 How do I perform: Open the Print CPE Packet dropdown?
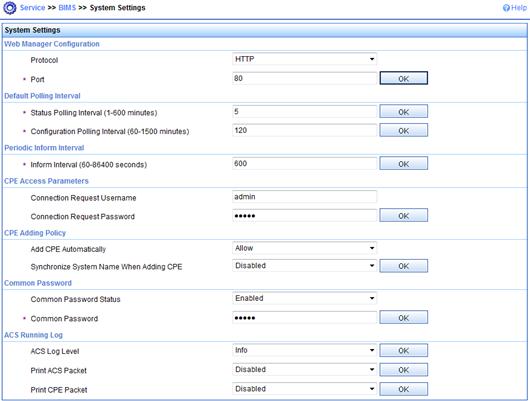[304, 389]
